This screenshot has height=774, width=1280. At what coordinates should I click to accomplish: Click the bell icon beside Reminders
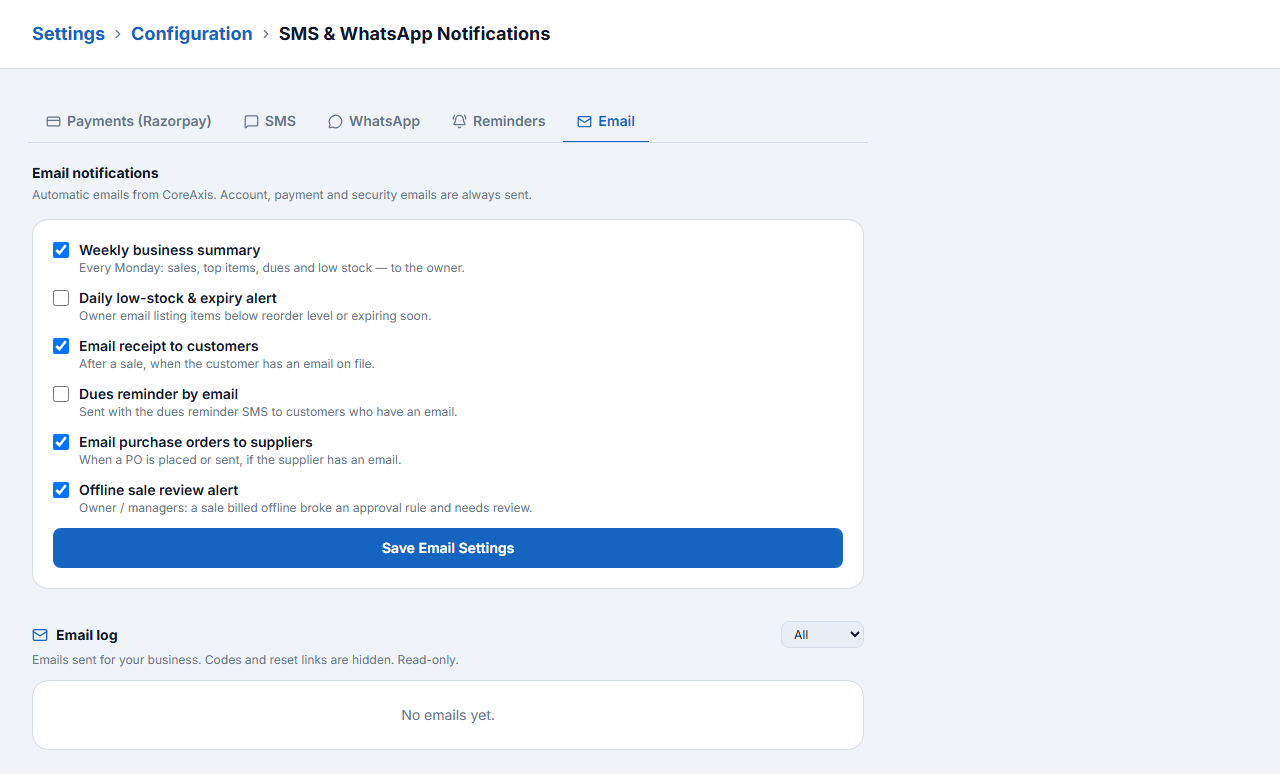pyautogui.click(x=460, y=121)
